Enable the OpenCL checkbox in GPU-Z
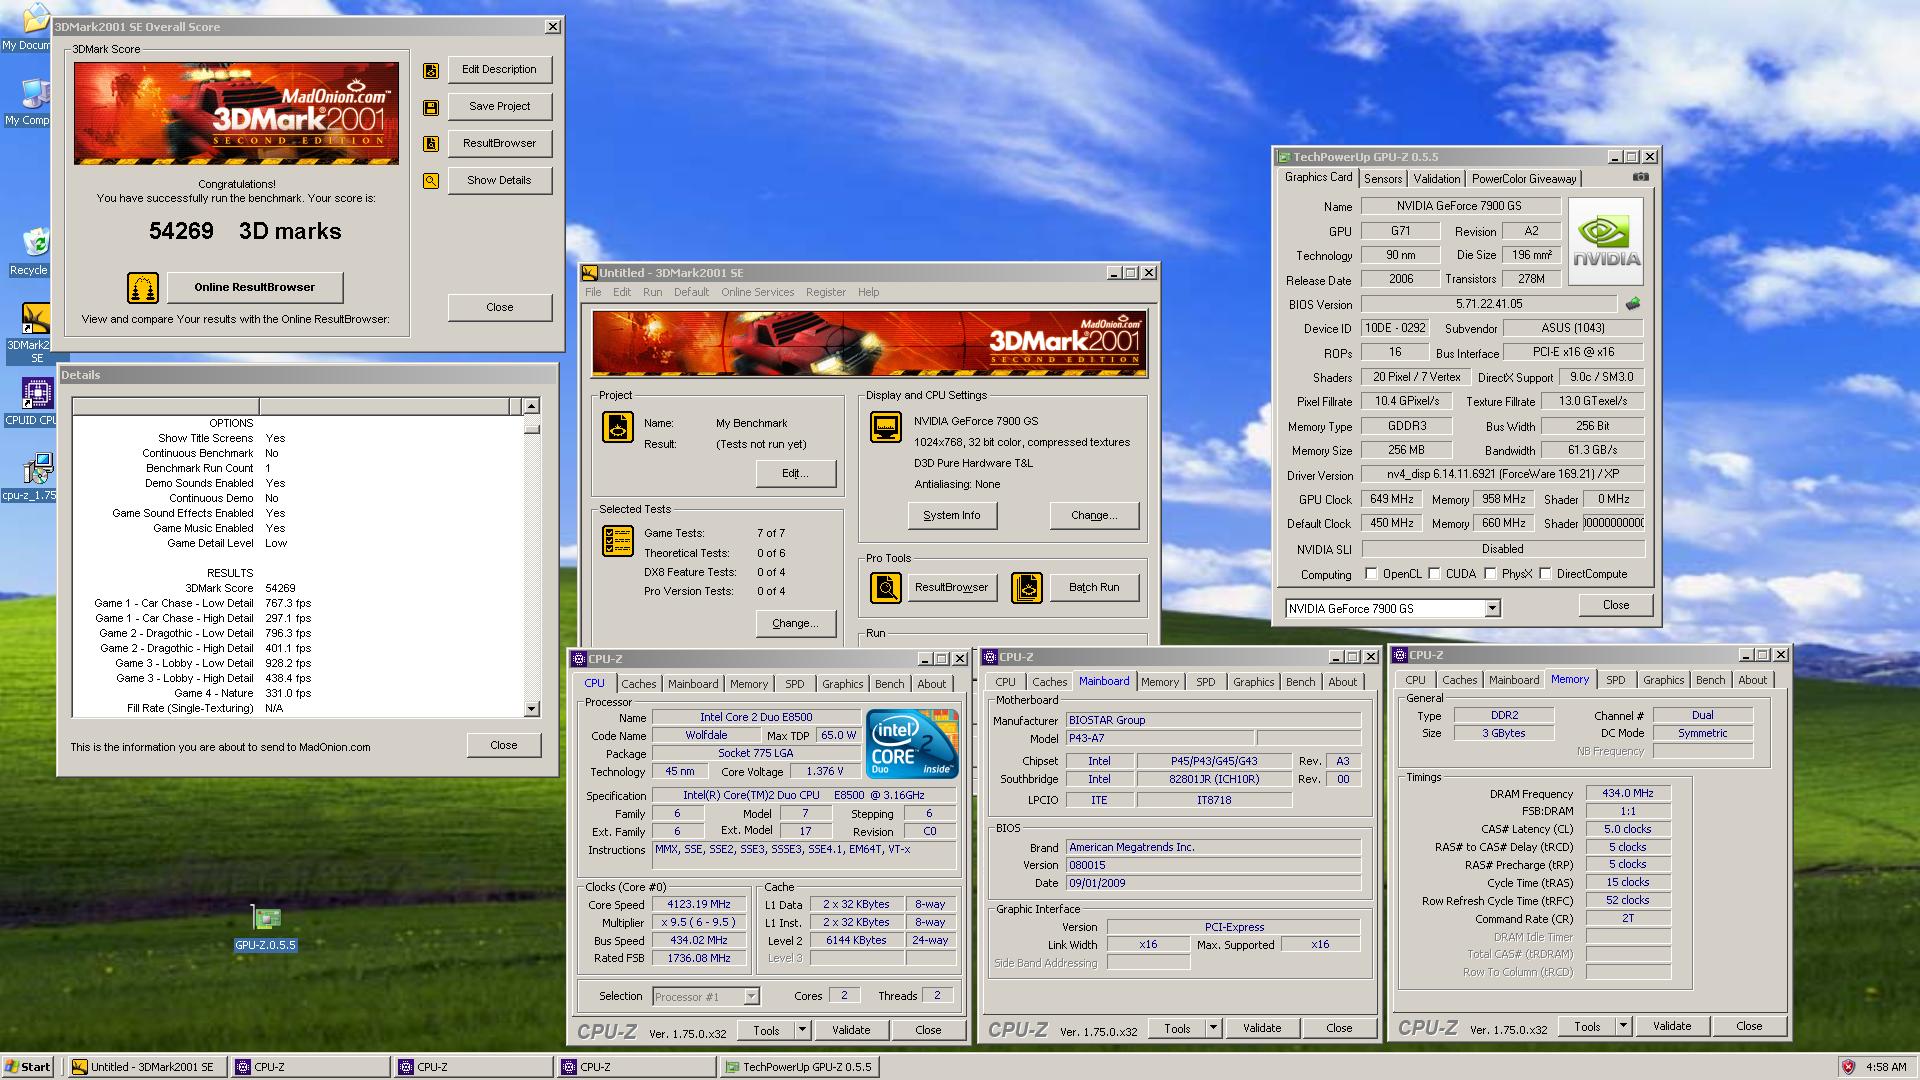 click(1371, 574)
